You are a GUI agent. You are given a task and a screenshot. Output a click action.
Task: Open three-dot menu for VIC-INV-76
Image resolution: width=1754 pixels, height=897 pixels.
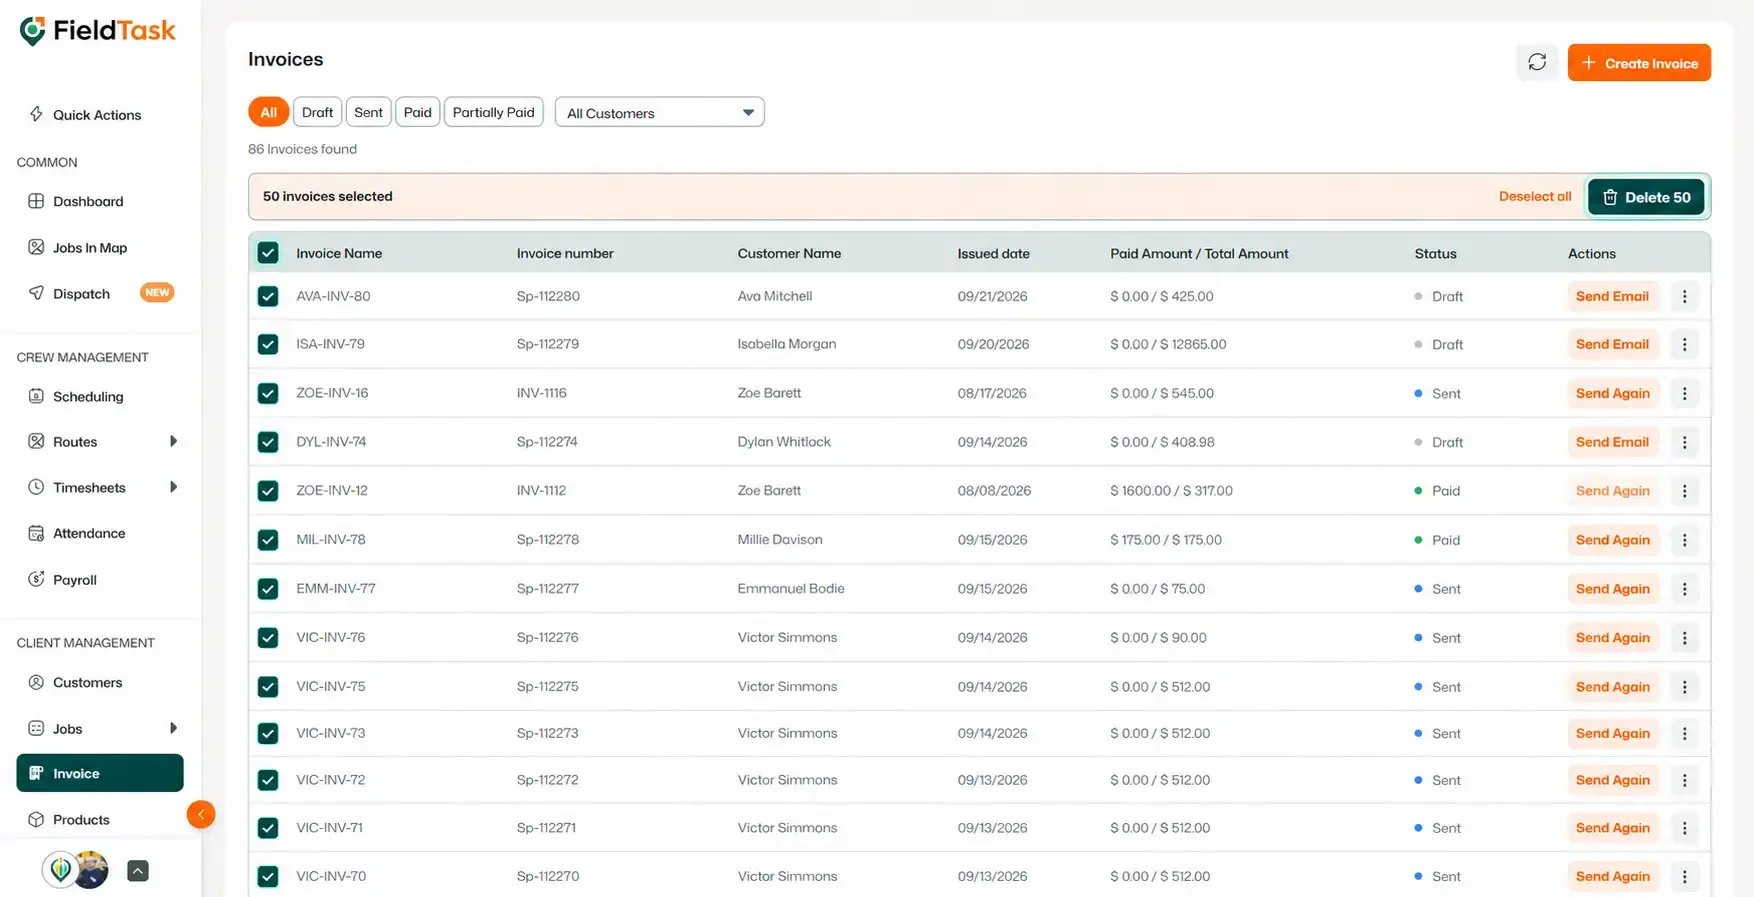point(1684,638)
